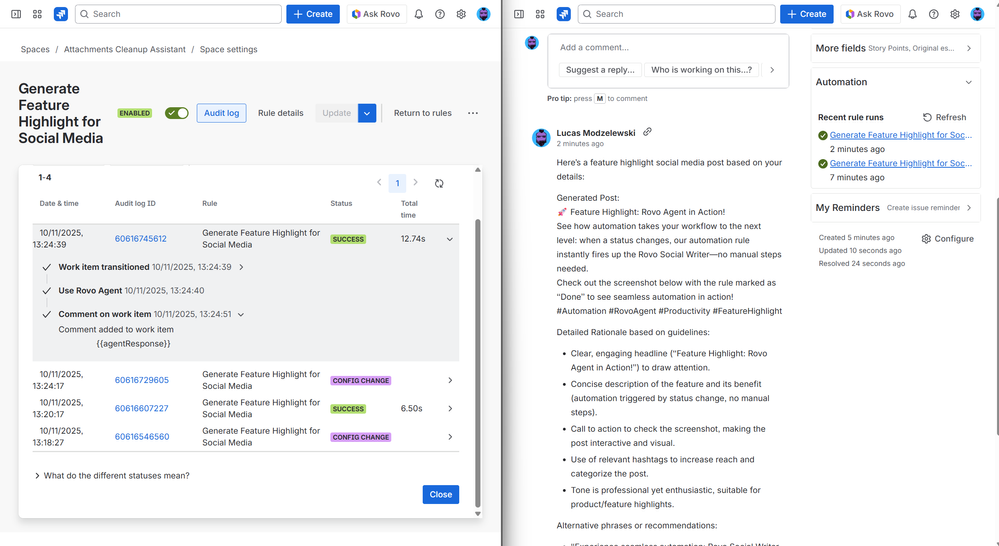This screenshot has width=999, height=546.
Task: Copy link to Lucas Modzelewski comment
Action: point(647,132)
